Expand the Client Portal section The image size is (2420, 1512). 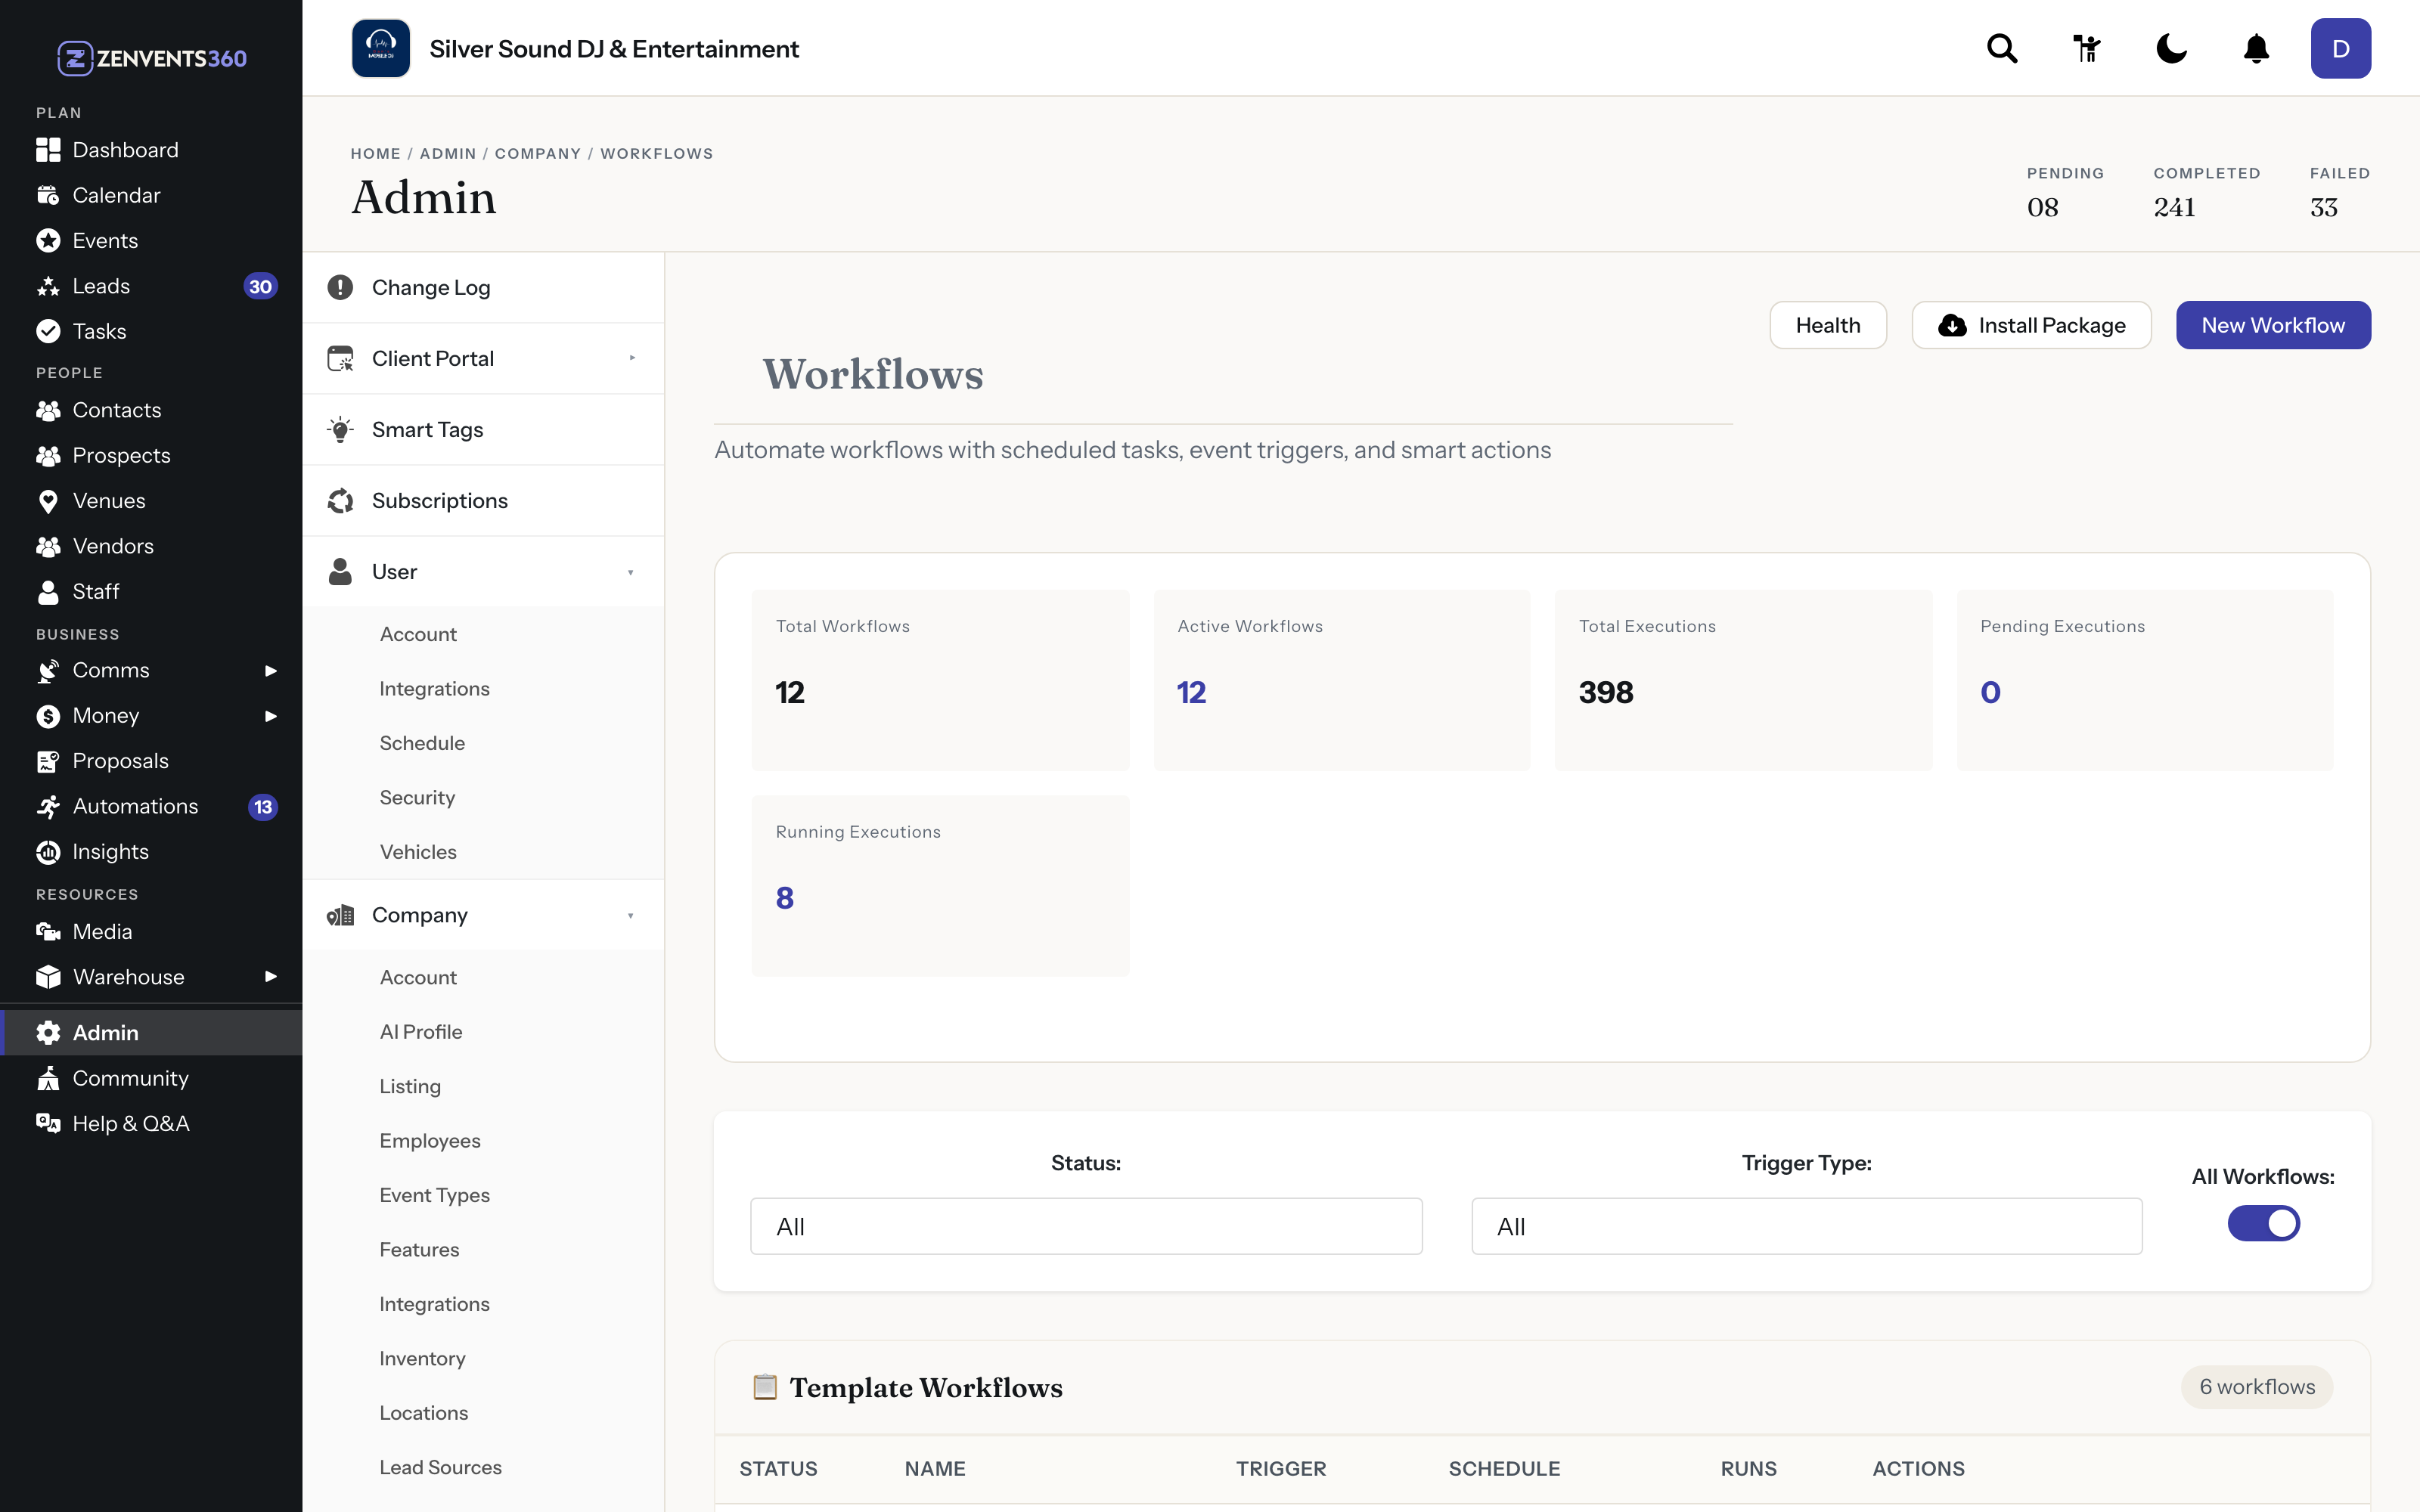(x=483, y=358)
